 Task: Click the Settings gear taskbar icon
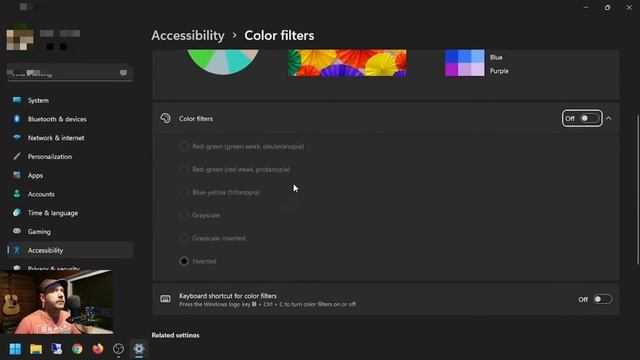click(139, 349)
